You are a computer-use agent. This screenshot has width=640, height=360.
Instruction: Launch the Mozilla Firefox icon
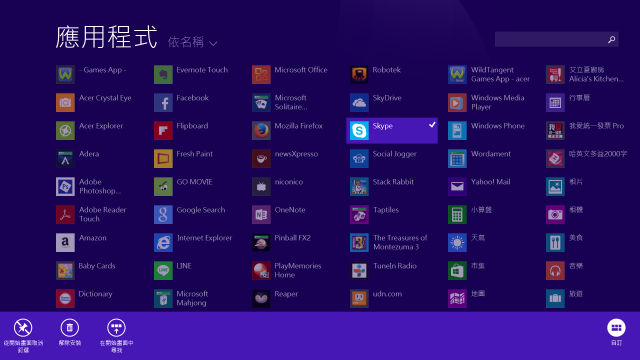pos(261,131)
